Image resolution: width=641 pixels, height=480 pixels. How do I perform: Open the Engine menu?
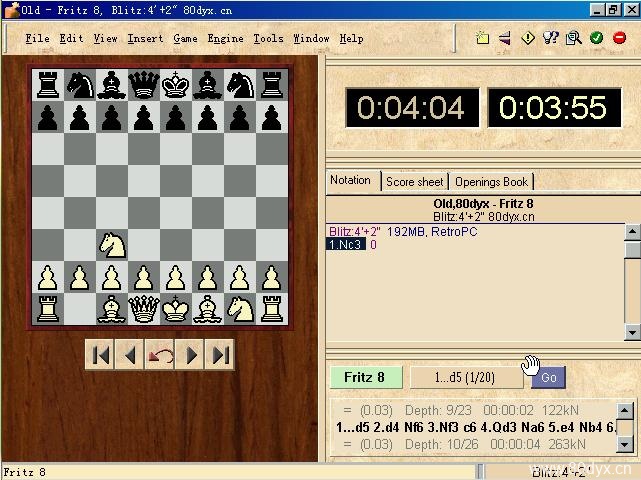225,39
